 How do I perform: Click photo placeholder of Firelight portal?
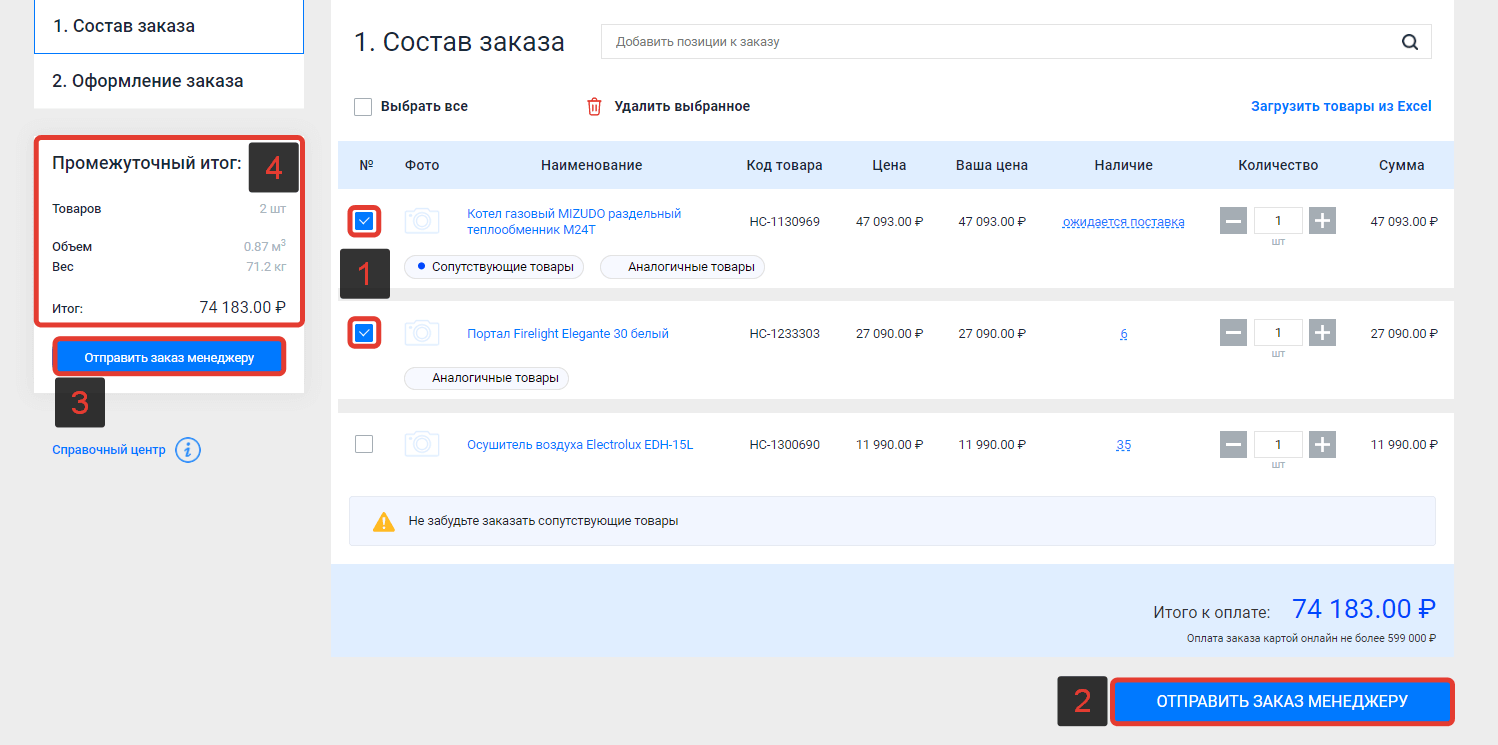tap(422, 333)
